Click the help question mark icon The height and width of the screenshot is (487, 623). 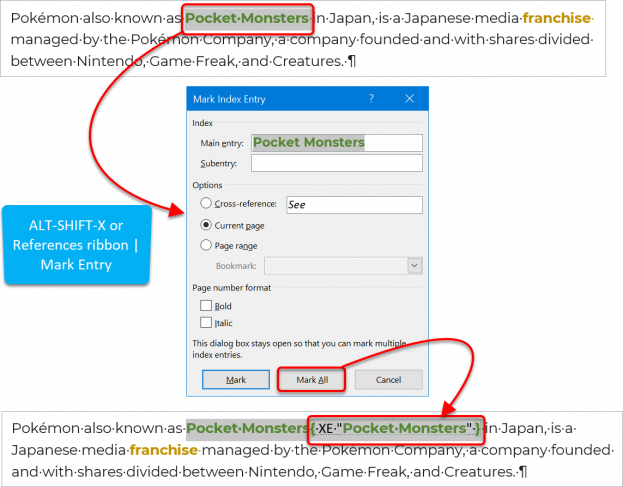(371, 99)
